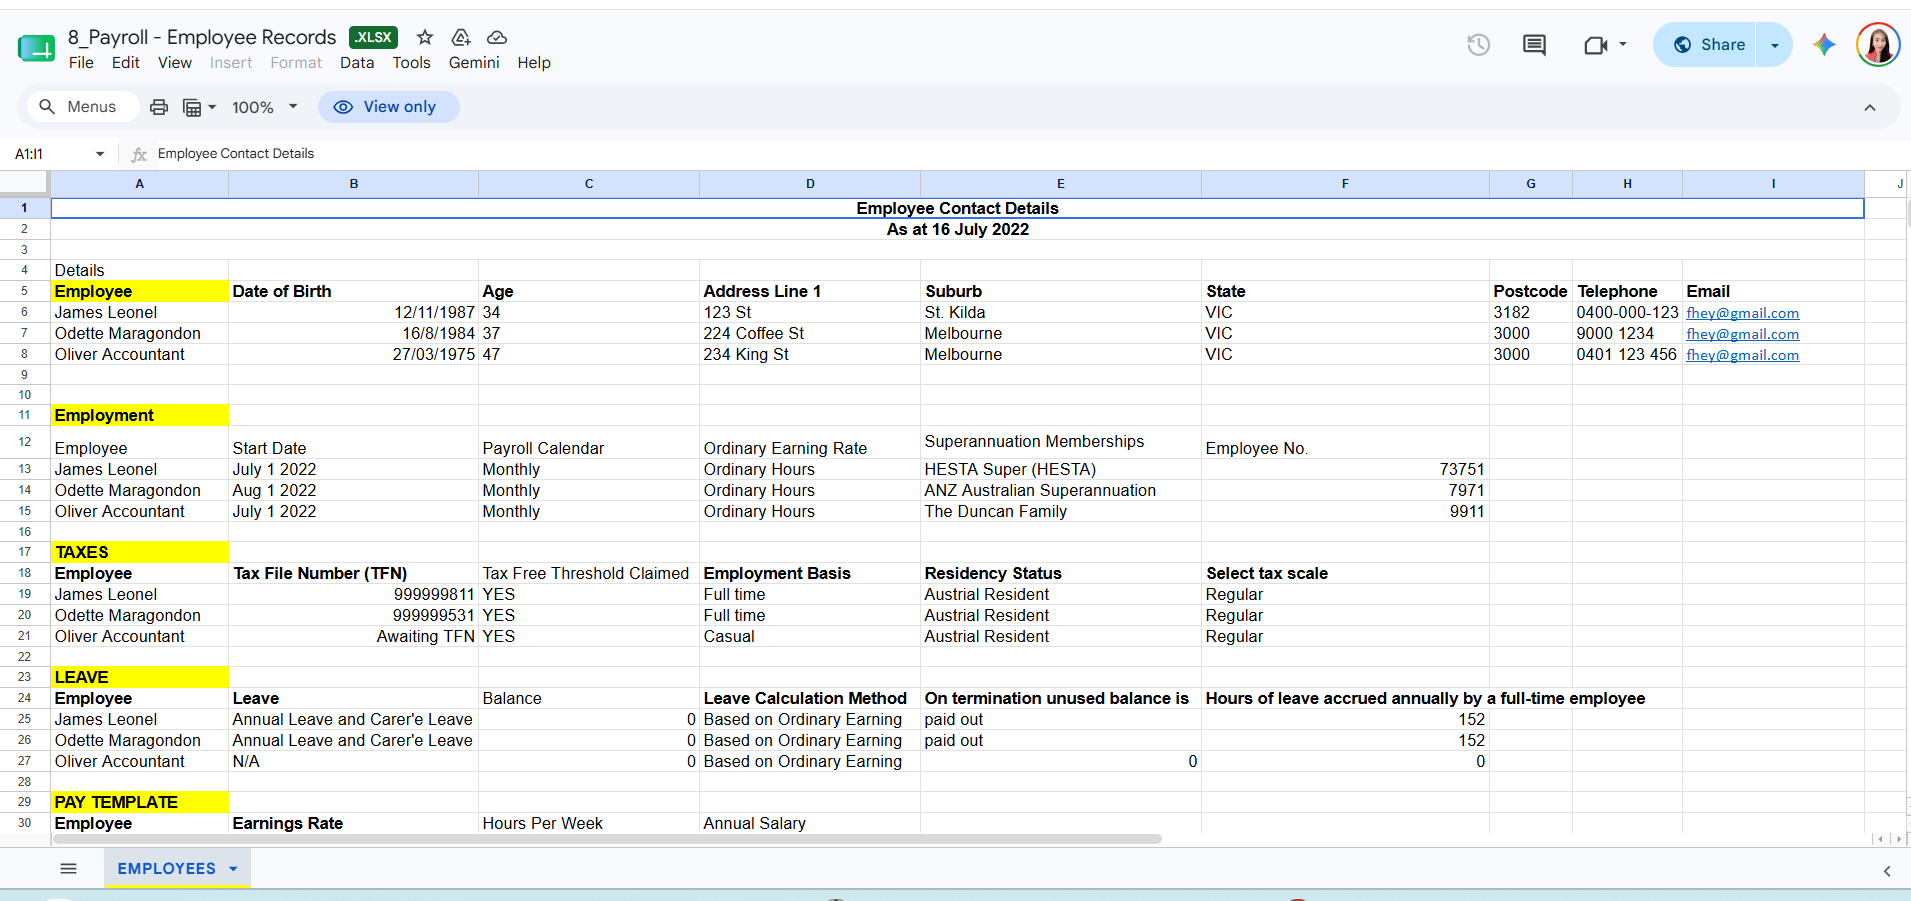Select the 'Awaiting TFN' cell
This screenshot has height=901, width=1911.
(353, 636)
